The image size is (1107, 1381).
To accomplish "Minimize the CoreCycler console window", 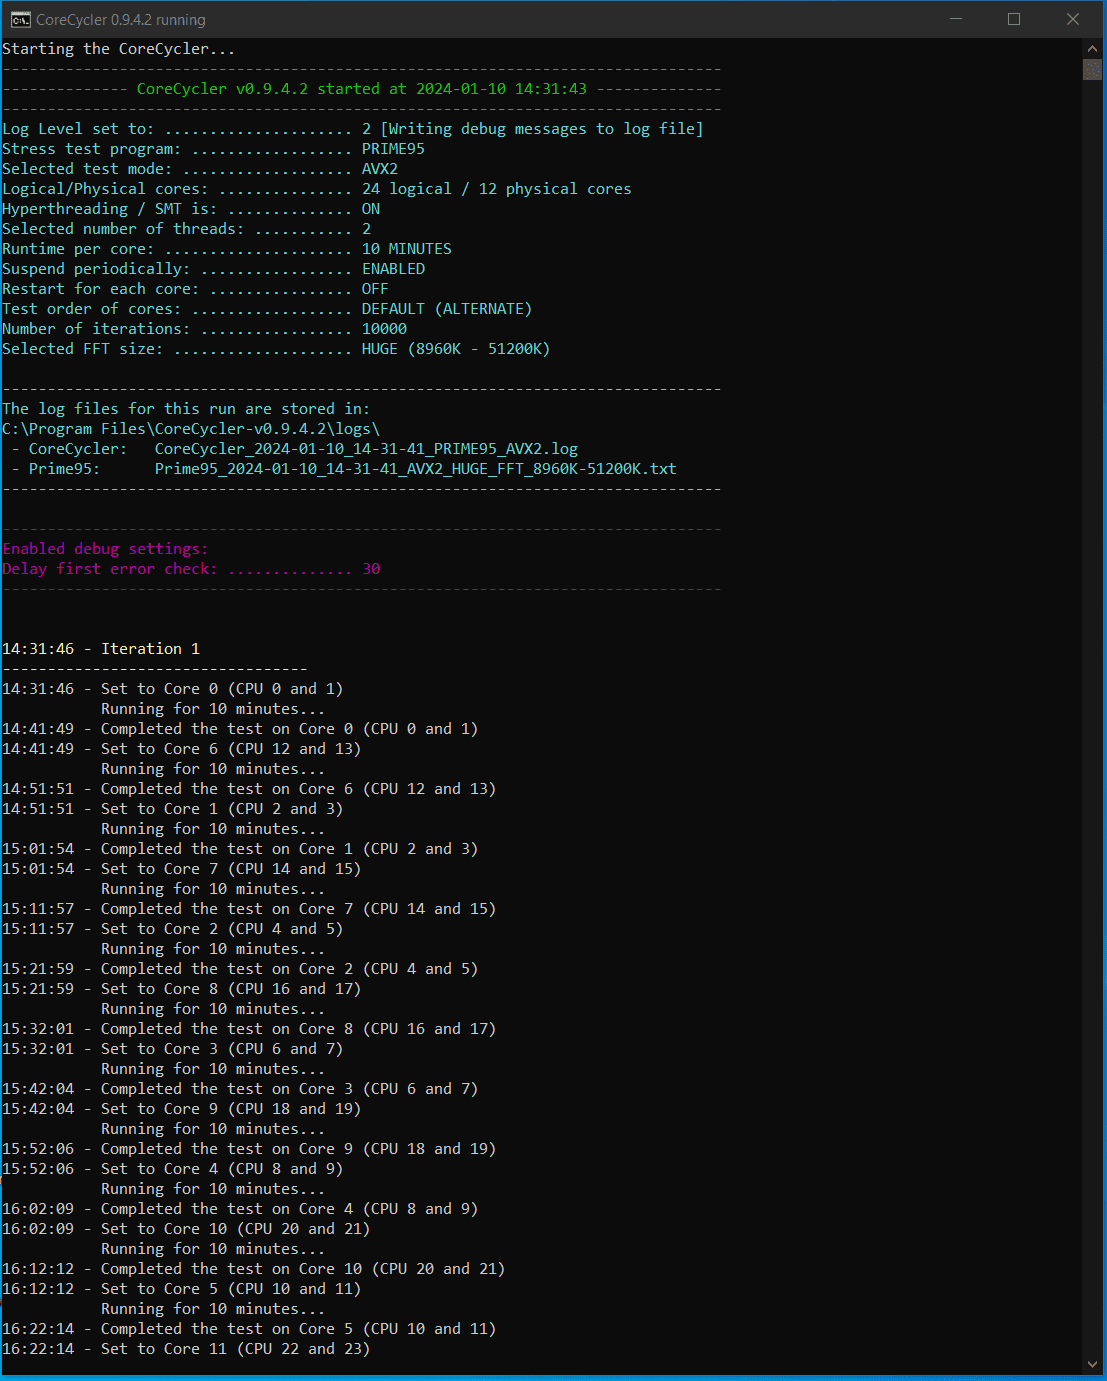I will pos(955,19).
